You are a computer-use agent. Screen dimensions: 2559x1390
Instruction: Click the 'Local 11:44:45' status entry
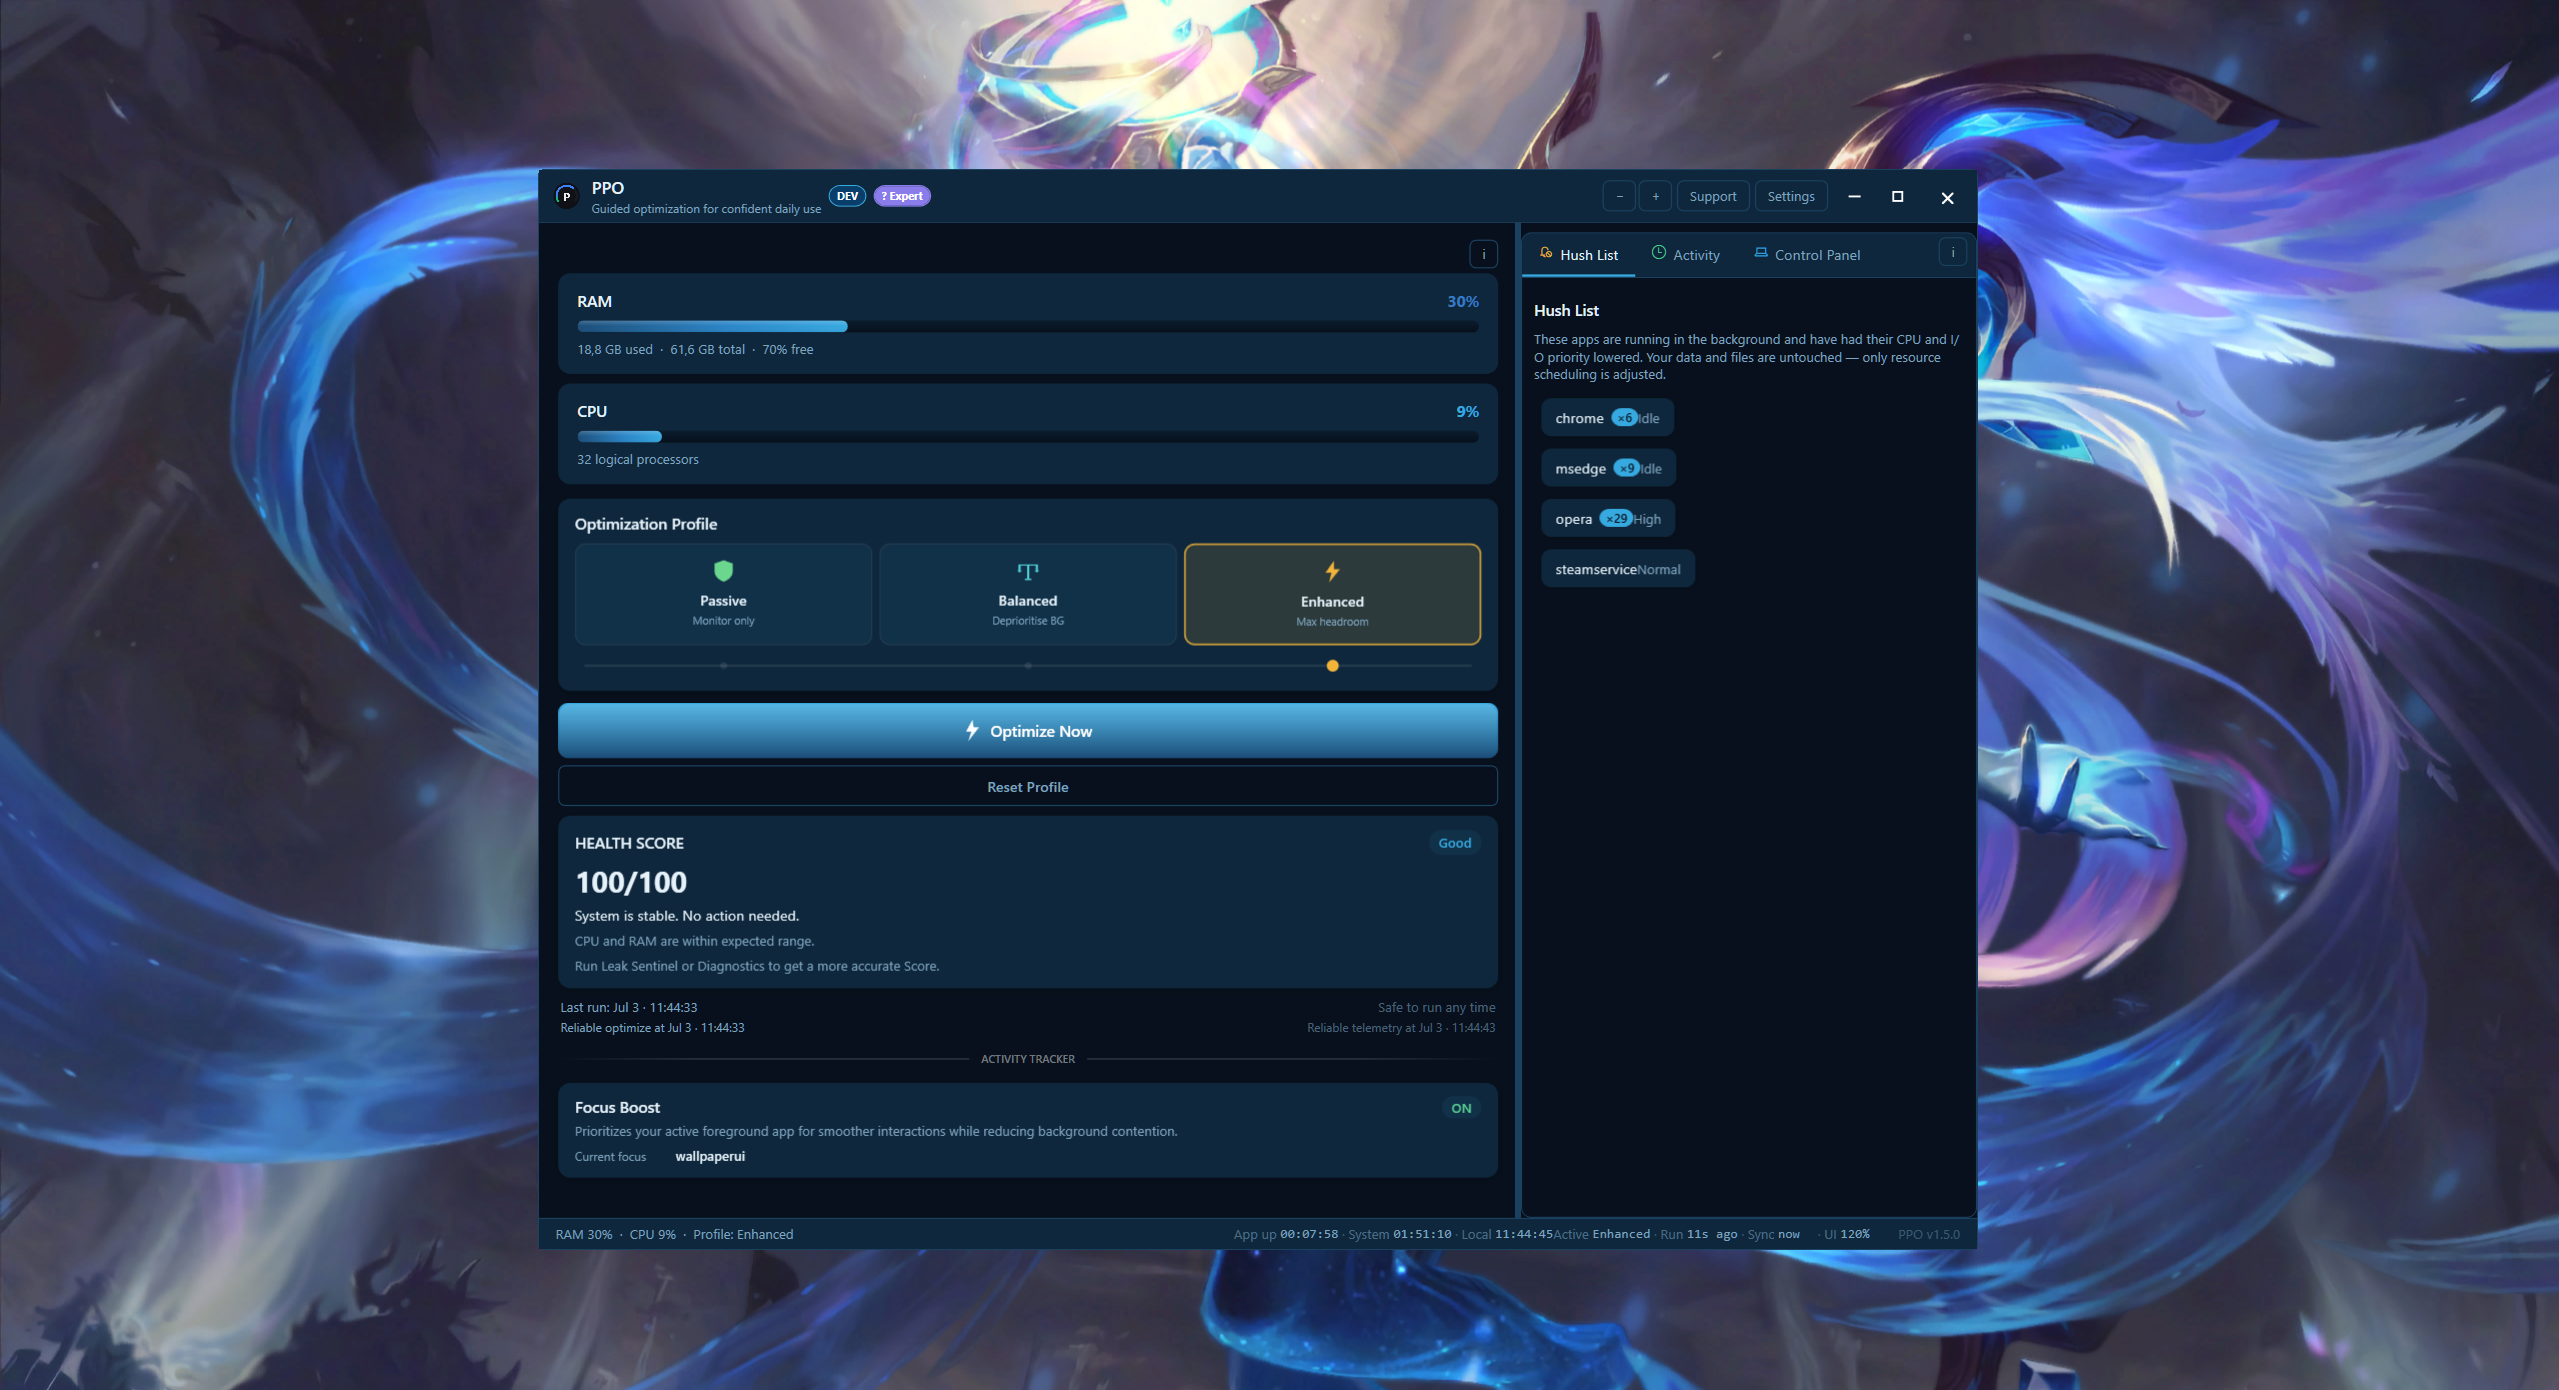click(1507, 1235)
